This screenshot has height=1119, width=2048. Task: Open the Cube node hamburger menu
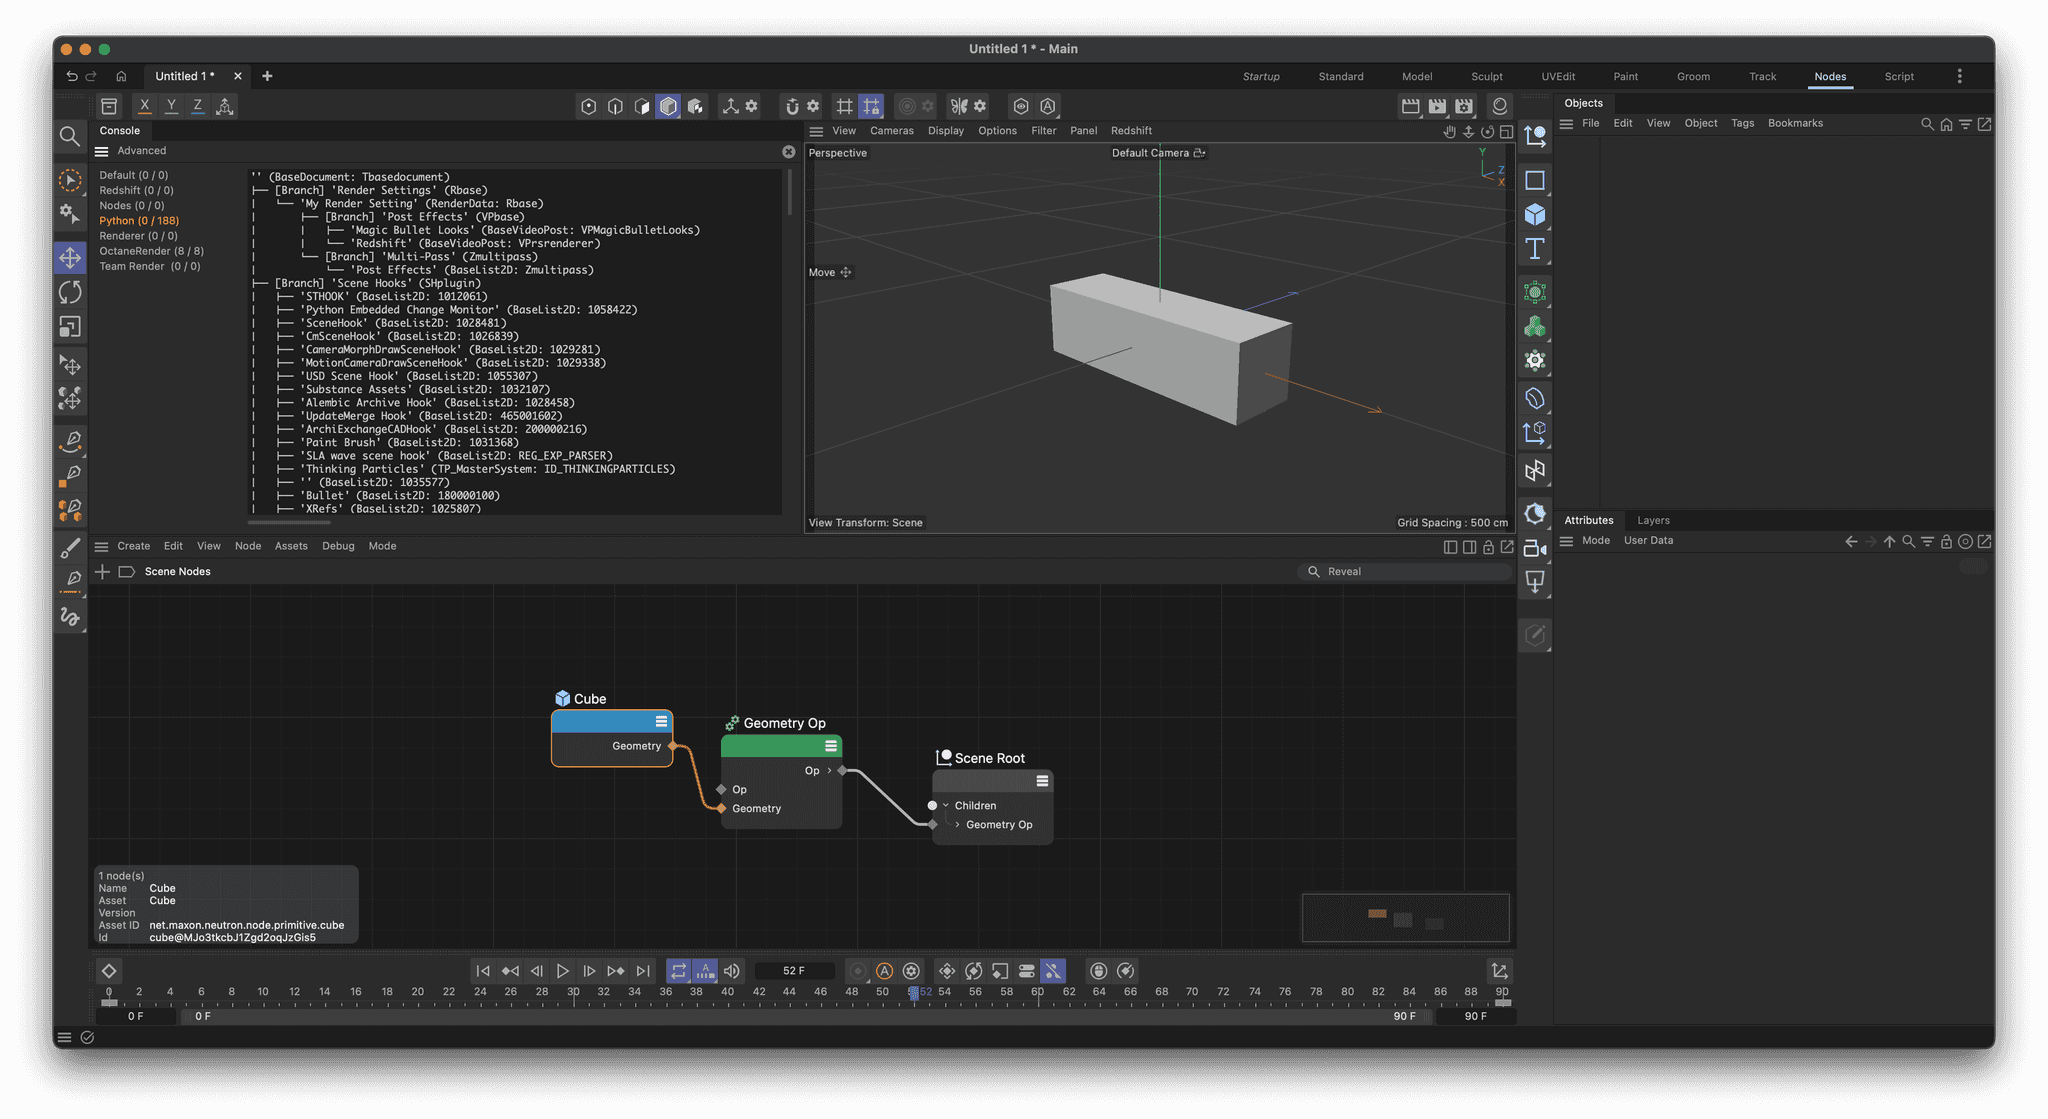tap(661, 722)
